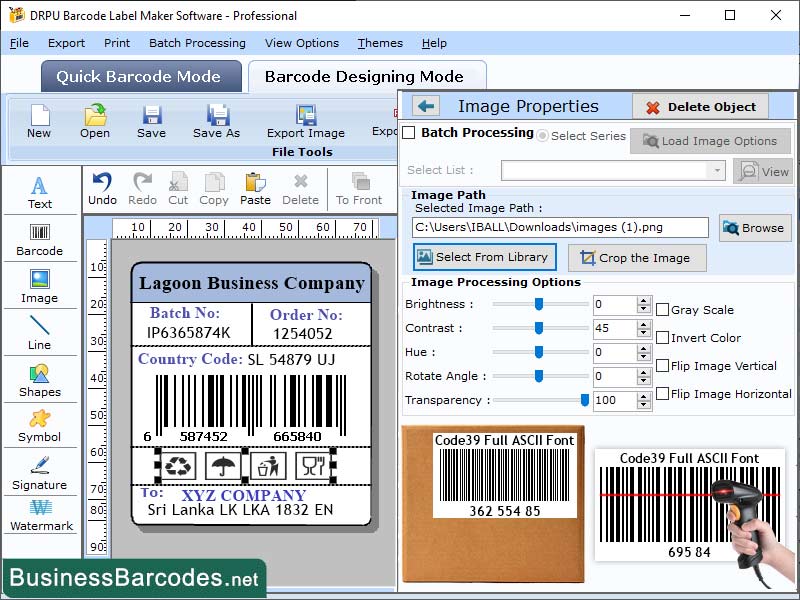Image resolution: width=800 pixels, height=600 pixels.
Task: Click Browse to pick image path
Action: [x=754, y=228]
